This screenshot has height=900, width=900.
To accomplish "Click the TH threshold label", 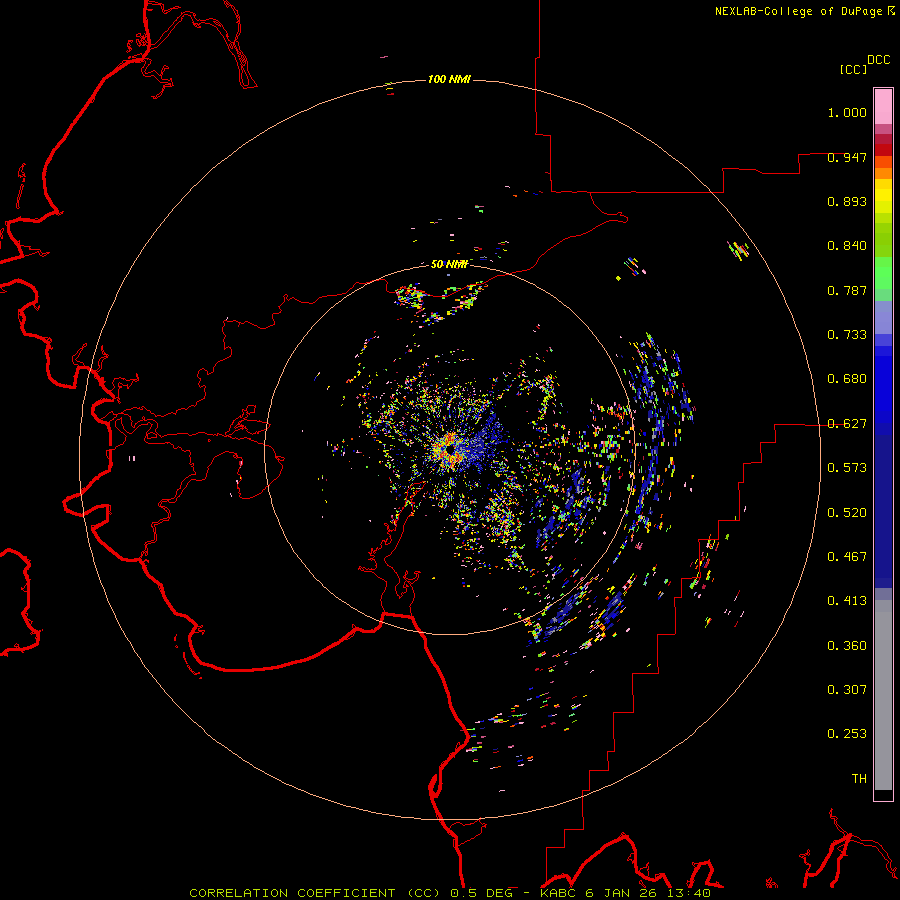I will [x=859, y=779].
